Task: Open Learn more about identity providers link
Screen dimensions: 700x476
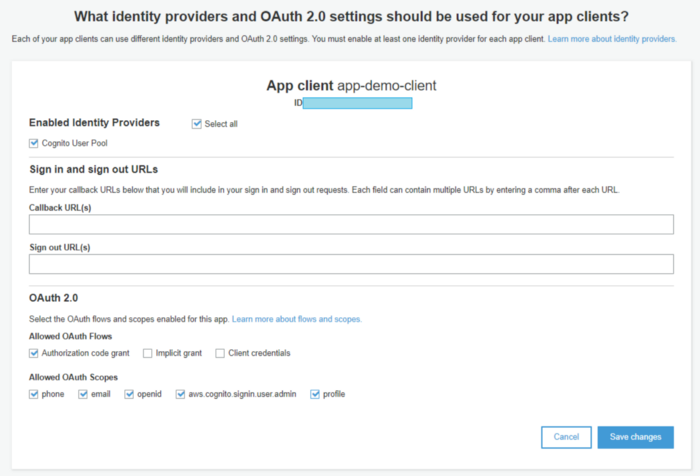Action: click(x=611, y=38)
